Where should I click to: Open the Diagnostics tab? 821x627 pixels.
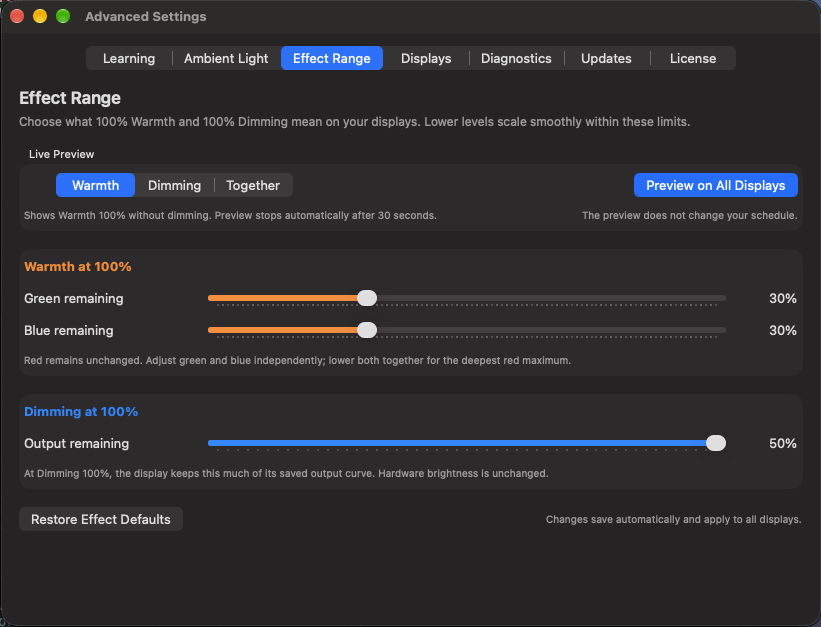[516, 58]
